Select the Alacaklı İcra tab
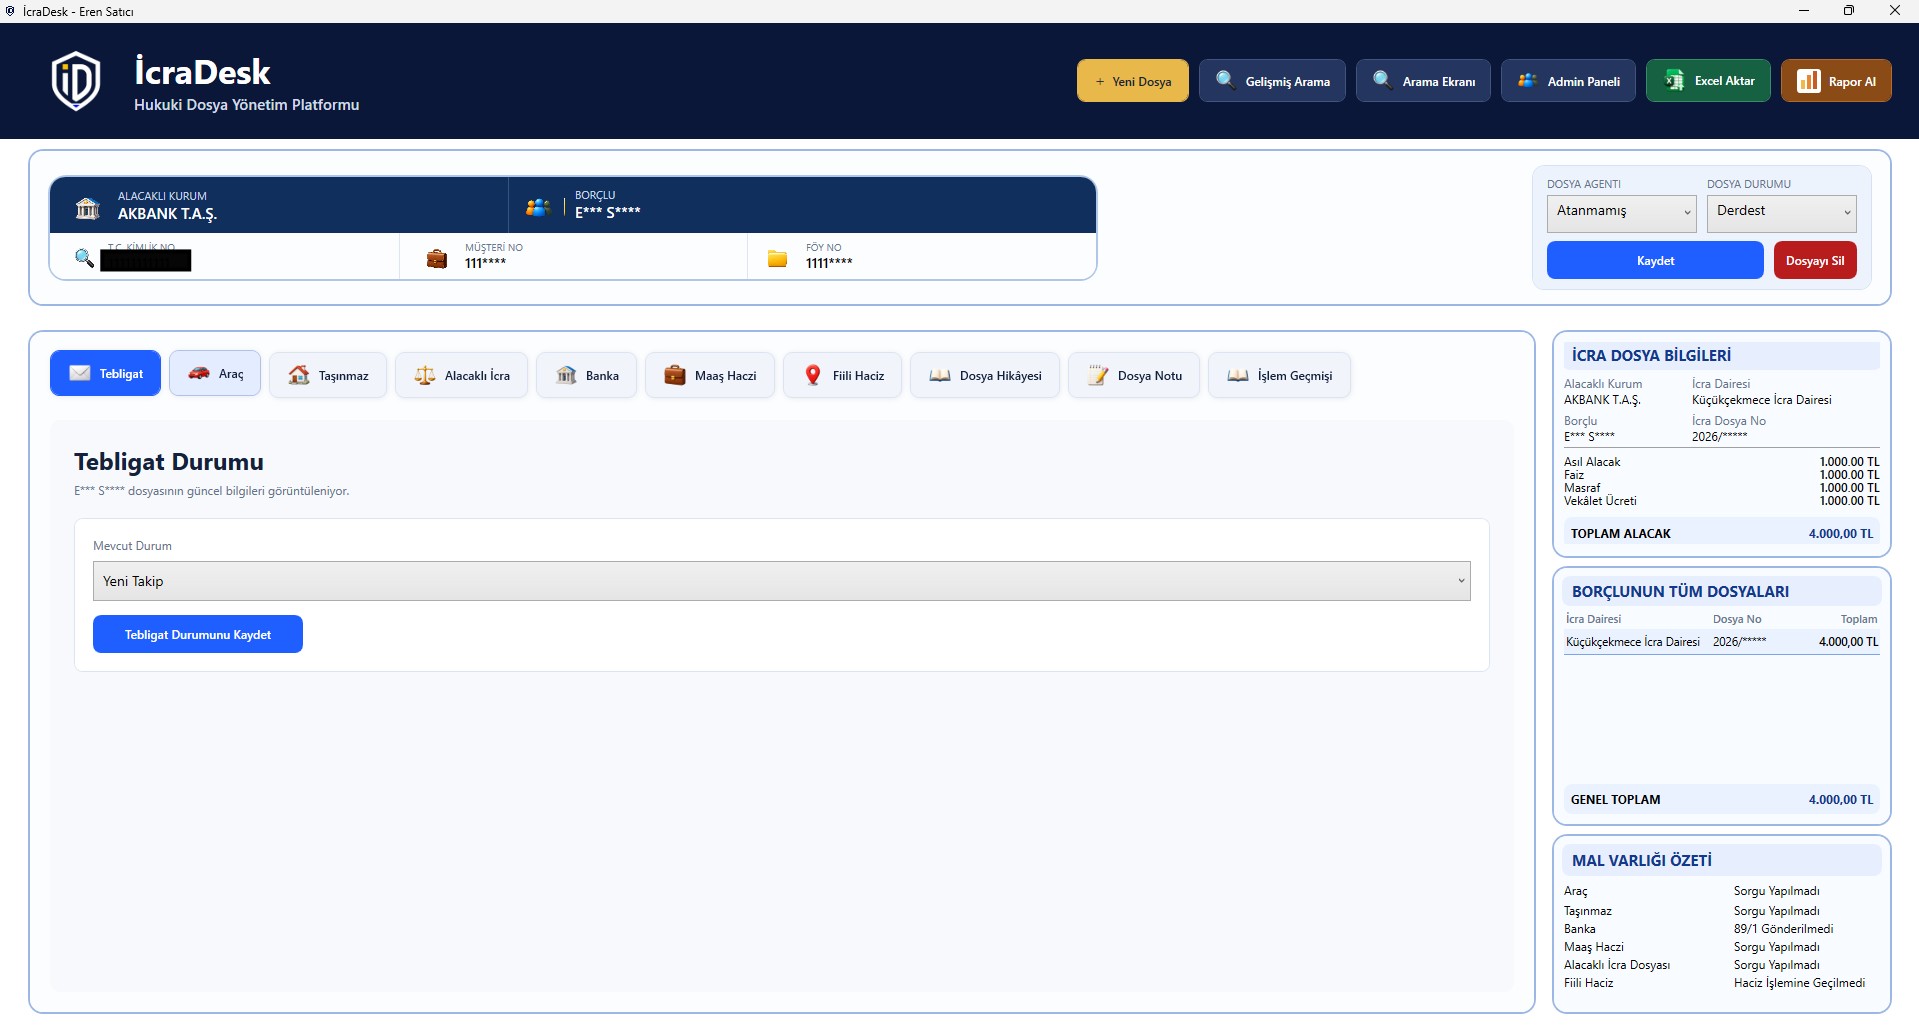 [x=461, y=375]
